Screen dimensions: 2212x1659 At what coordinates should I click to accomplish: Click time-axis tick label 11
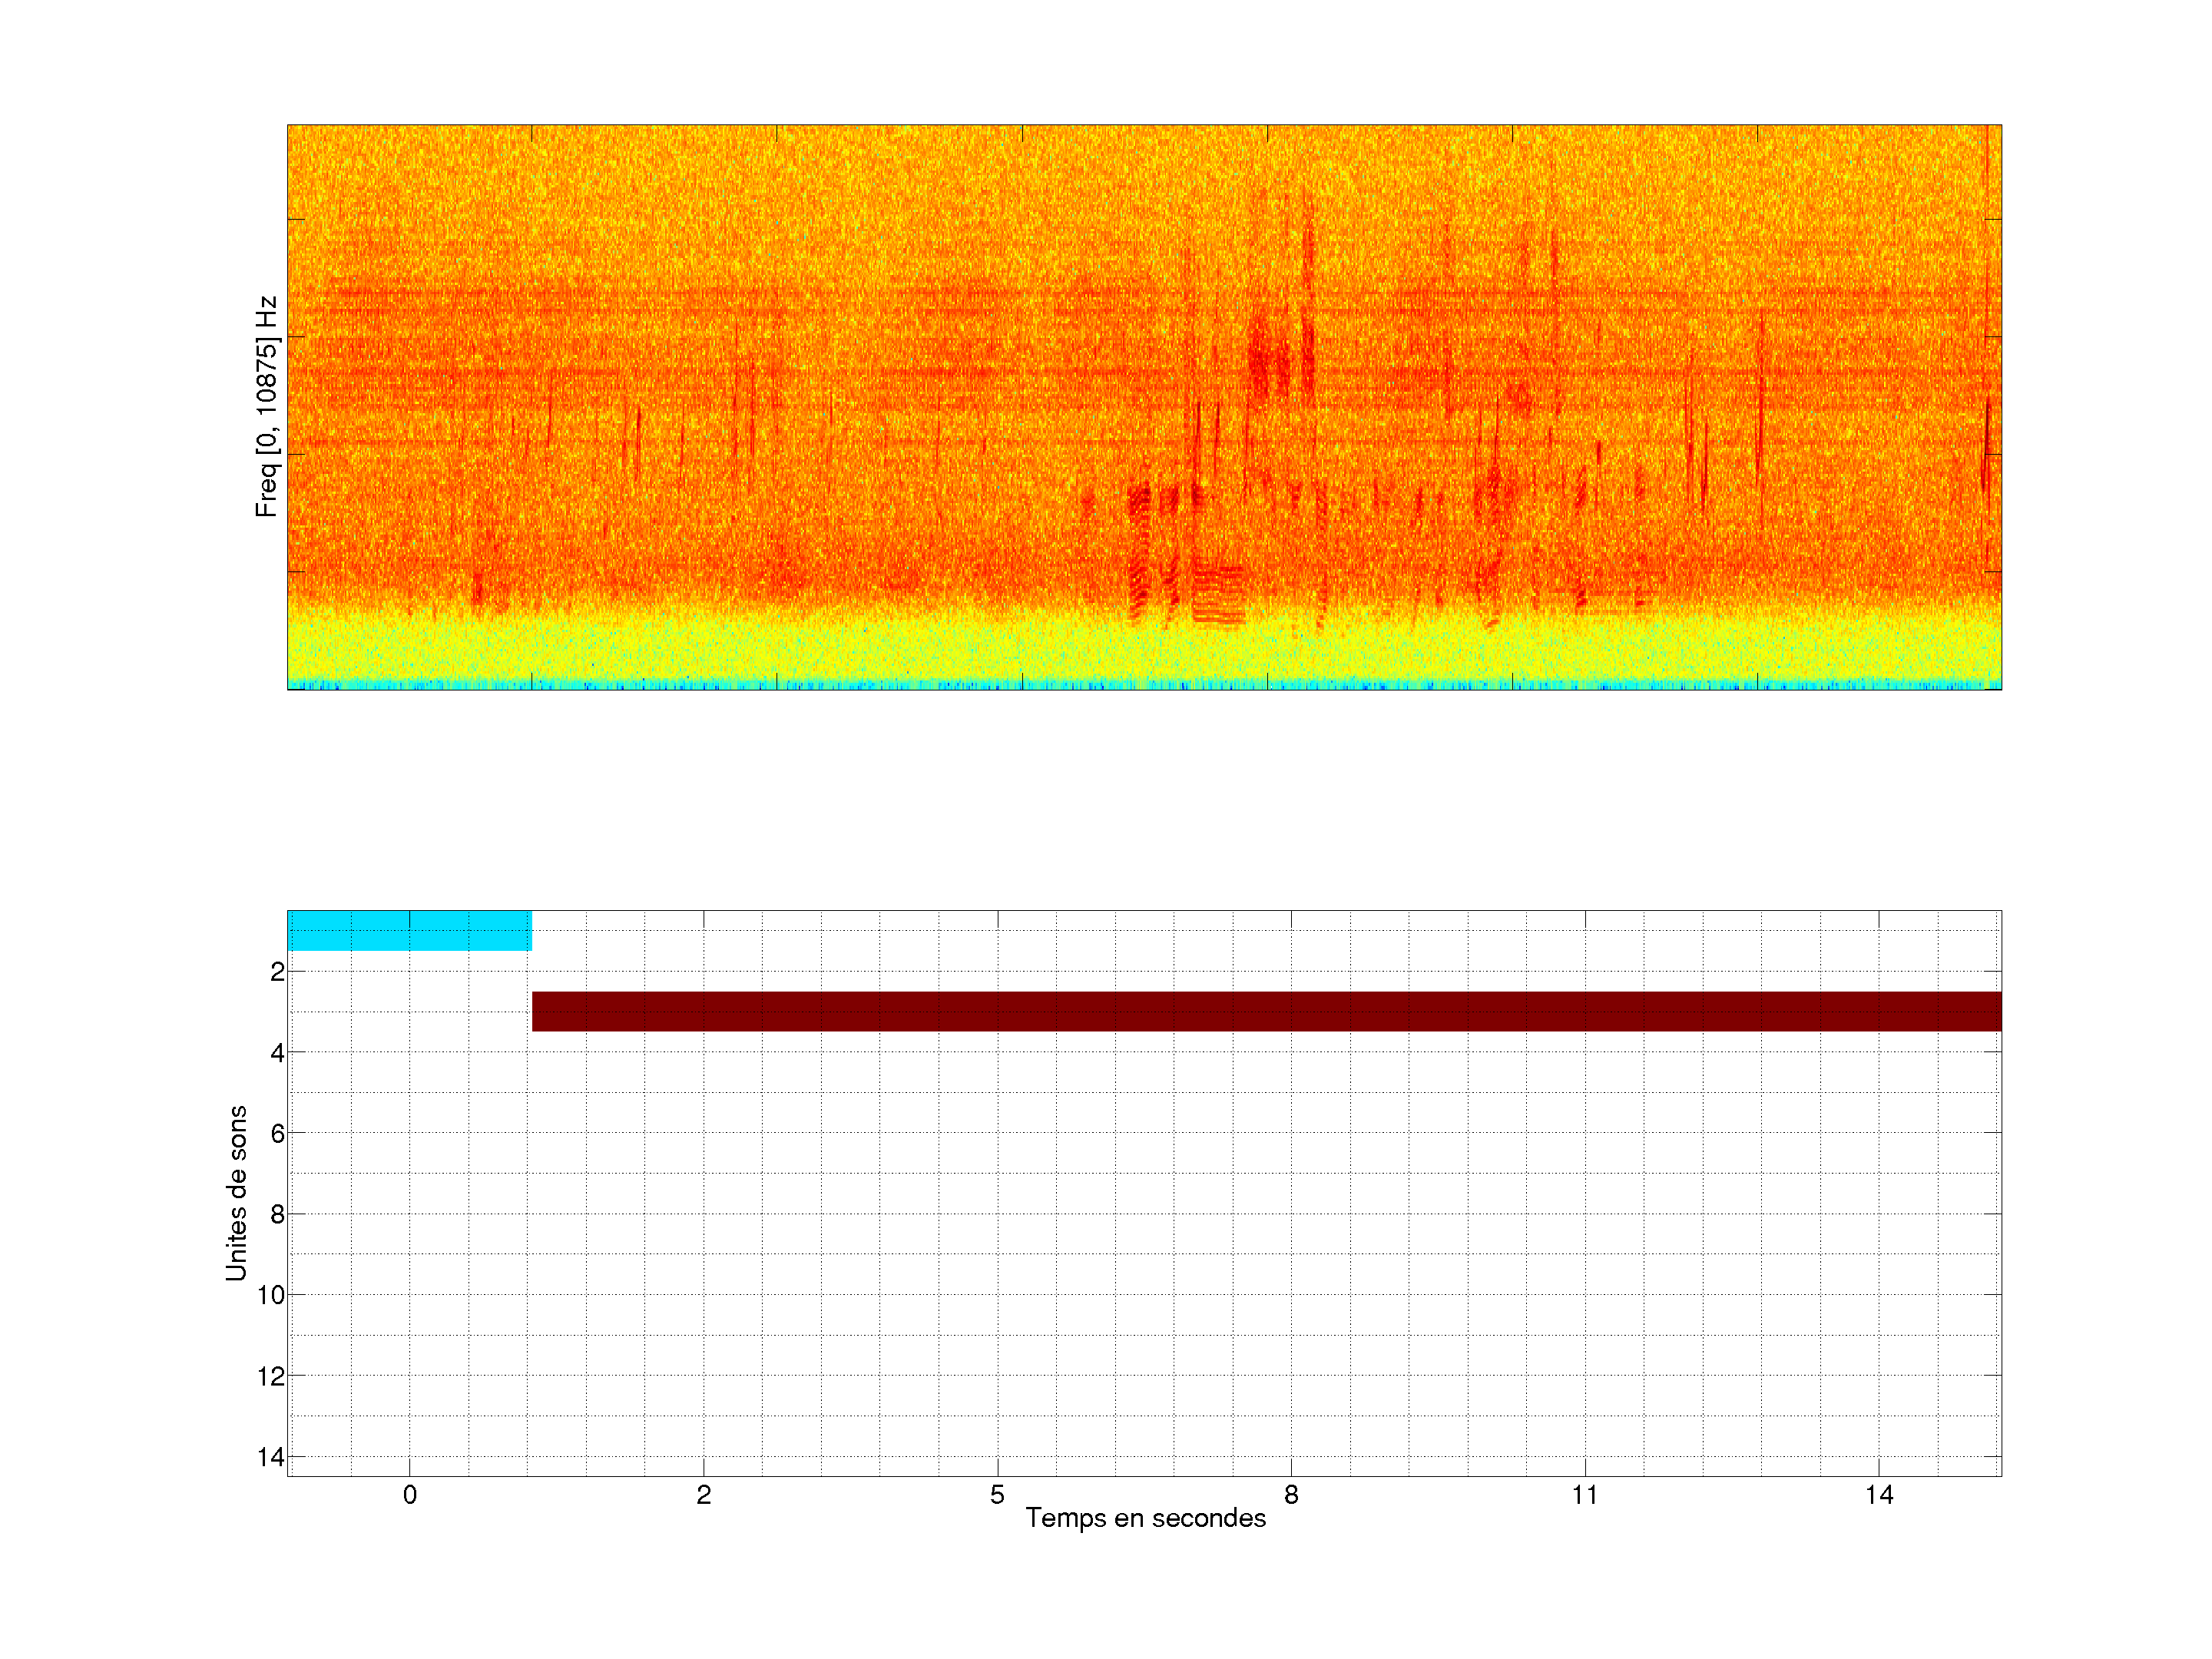click(1584, 1495)
